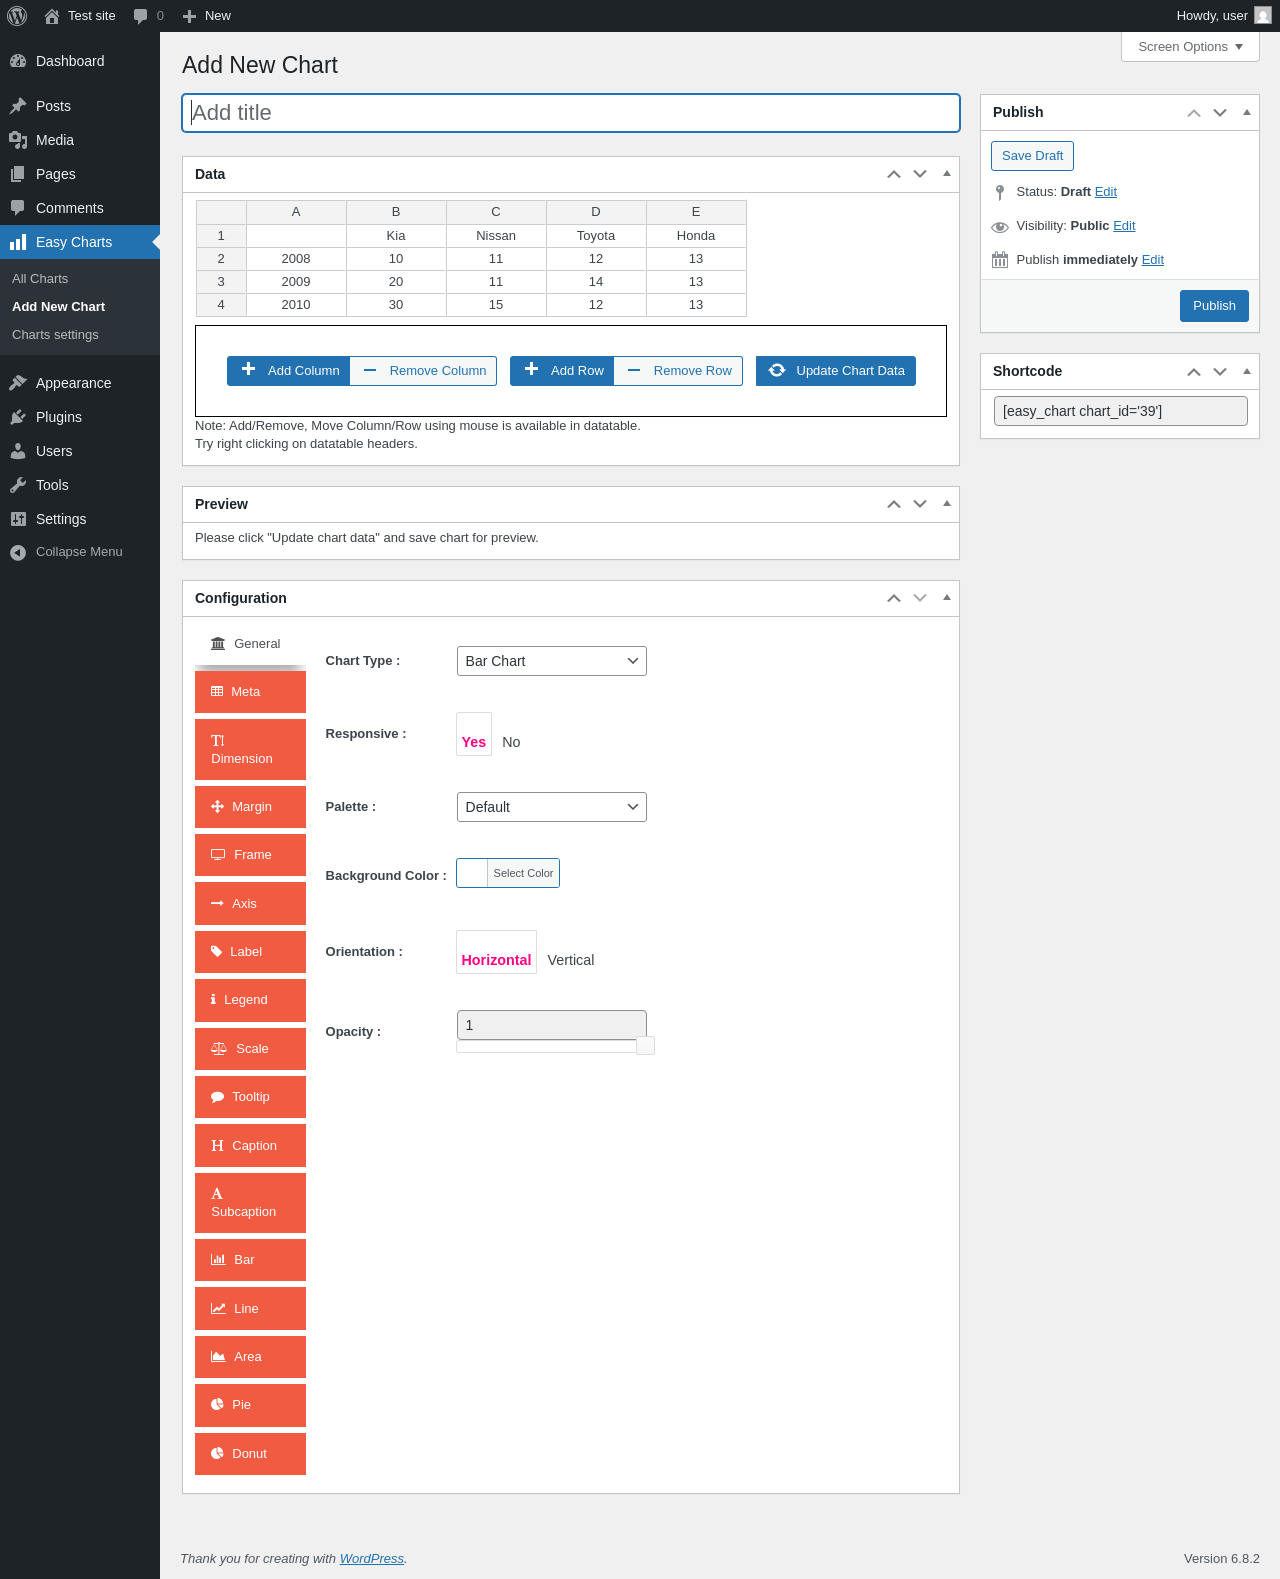Viewport: 1280px width, 1579px height.
Task: Click the Media icon in sidebar
Action: click(x=18, y=140)
